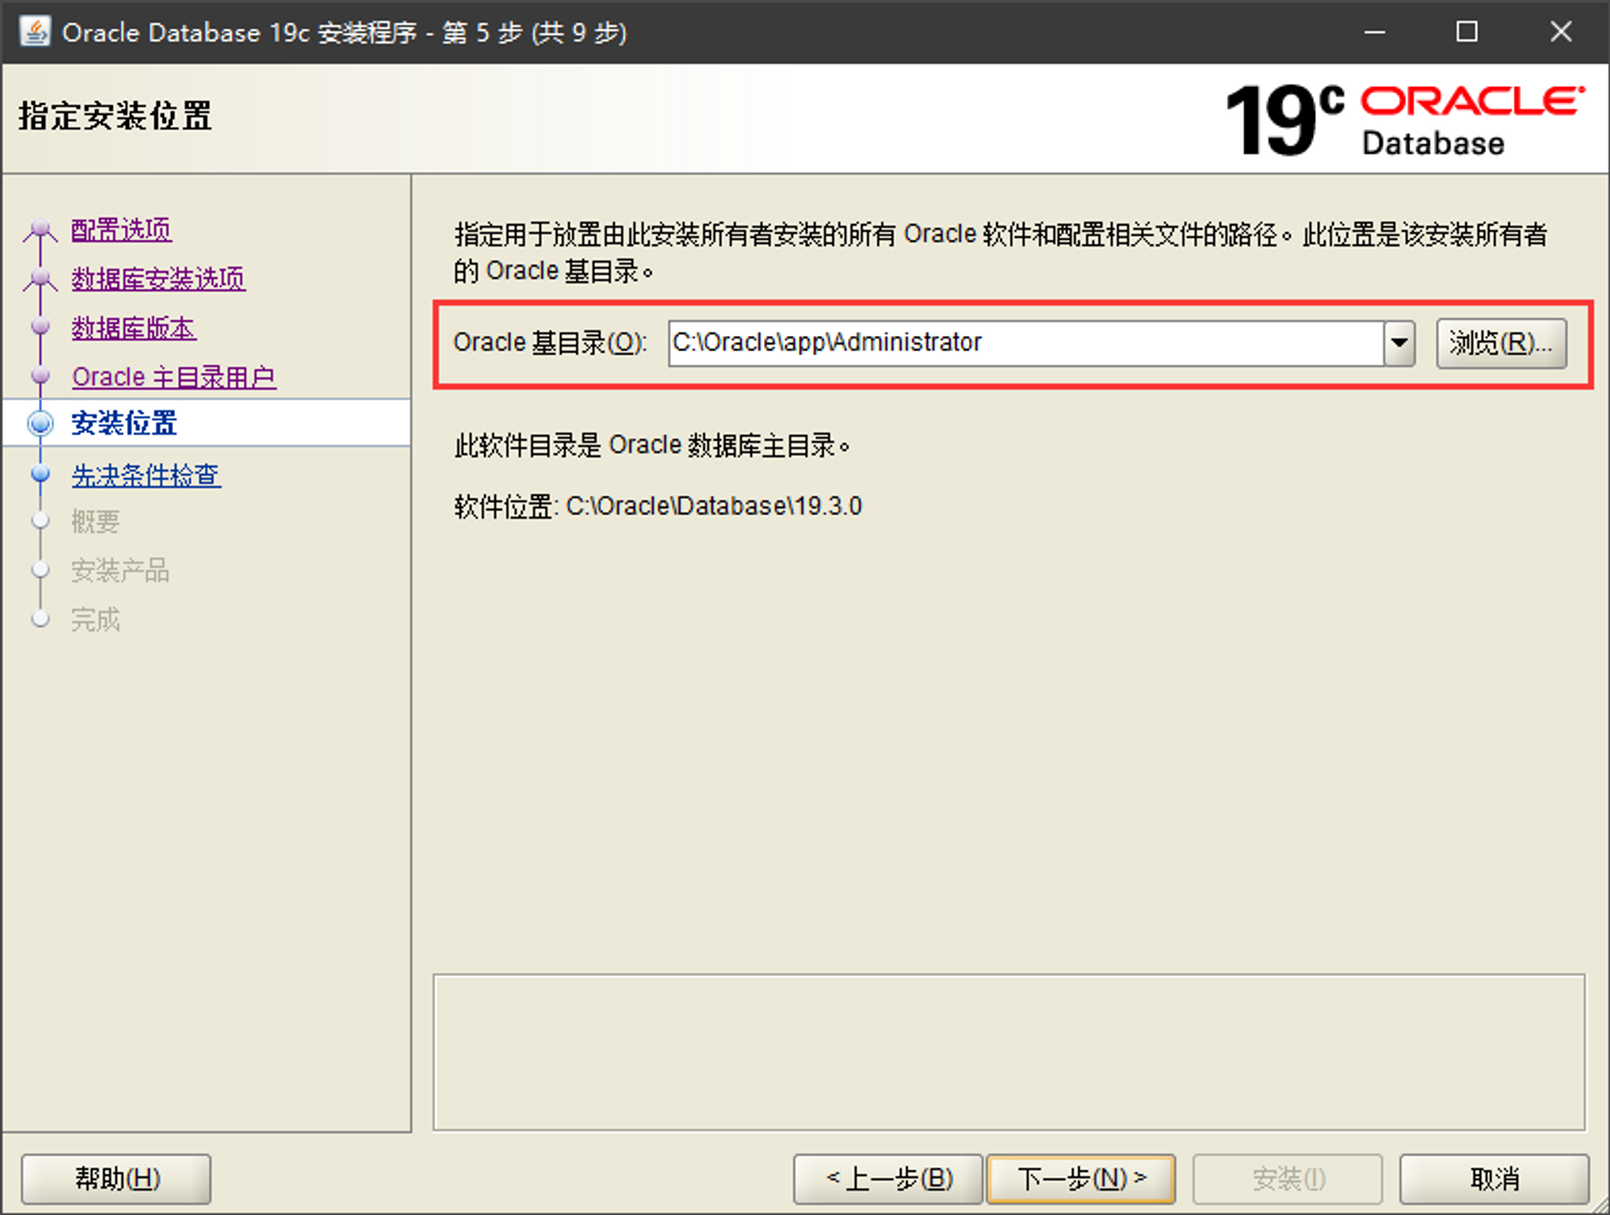Click step bullet beside 先决条件检查
1610x1215 pixels.
coord(40,475)
